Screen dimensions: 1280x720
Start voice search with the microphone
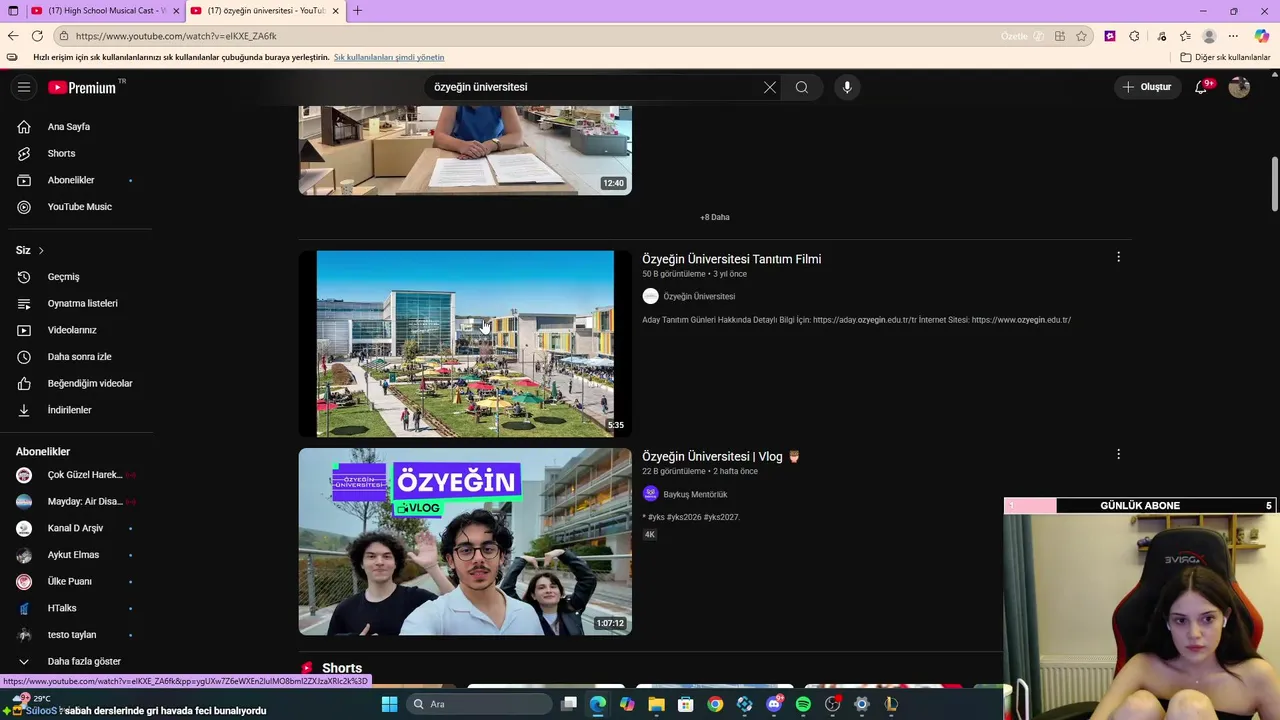click(847, 87)
